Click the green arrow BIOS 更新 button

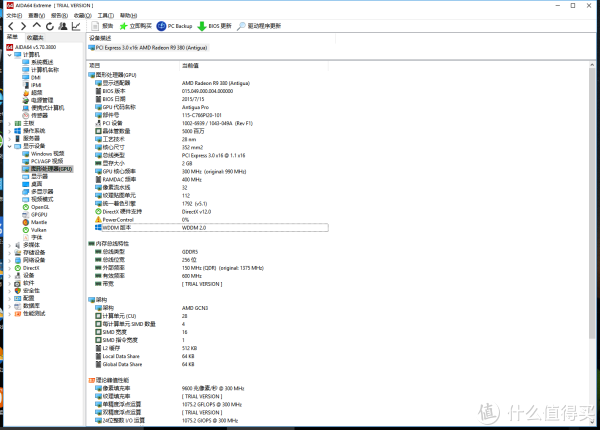[x=214, y=26]
